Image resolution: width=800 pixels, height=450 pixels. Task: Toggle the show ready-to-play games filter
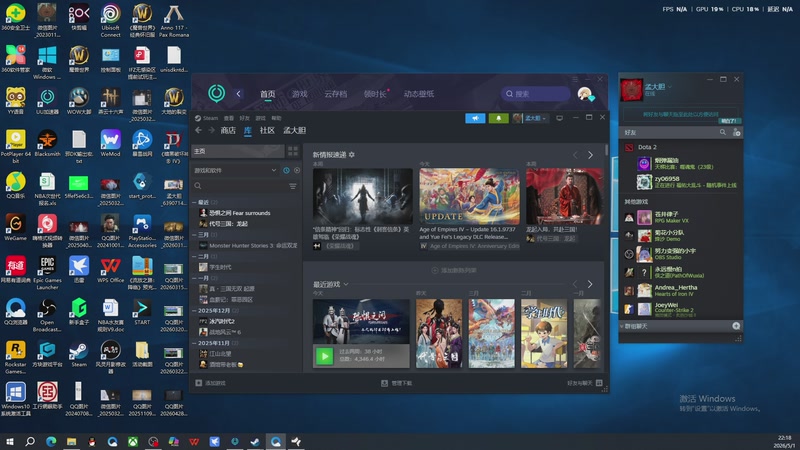(297, 170)
